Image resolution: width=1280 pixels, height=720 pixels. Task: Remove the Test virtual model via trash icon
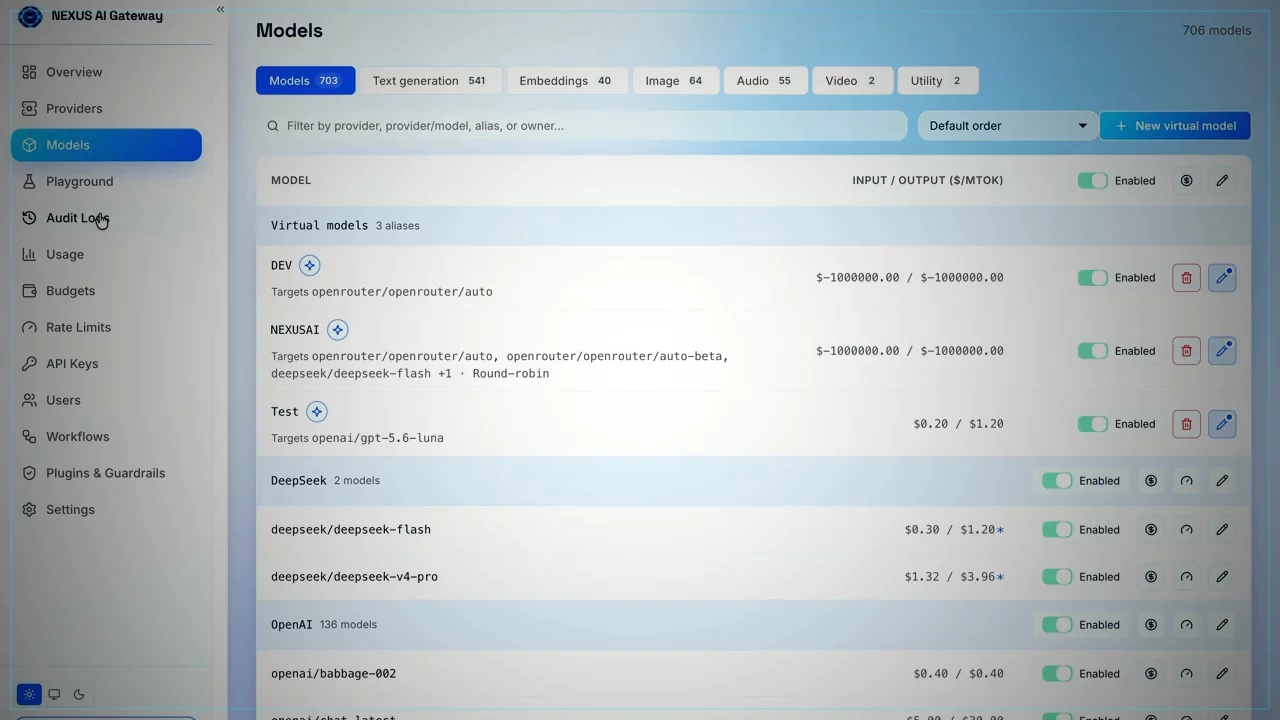[x=1186, y=424]
